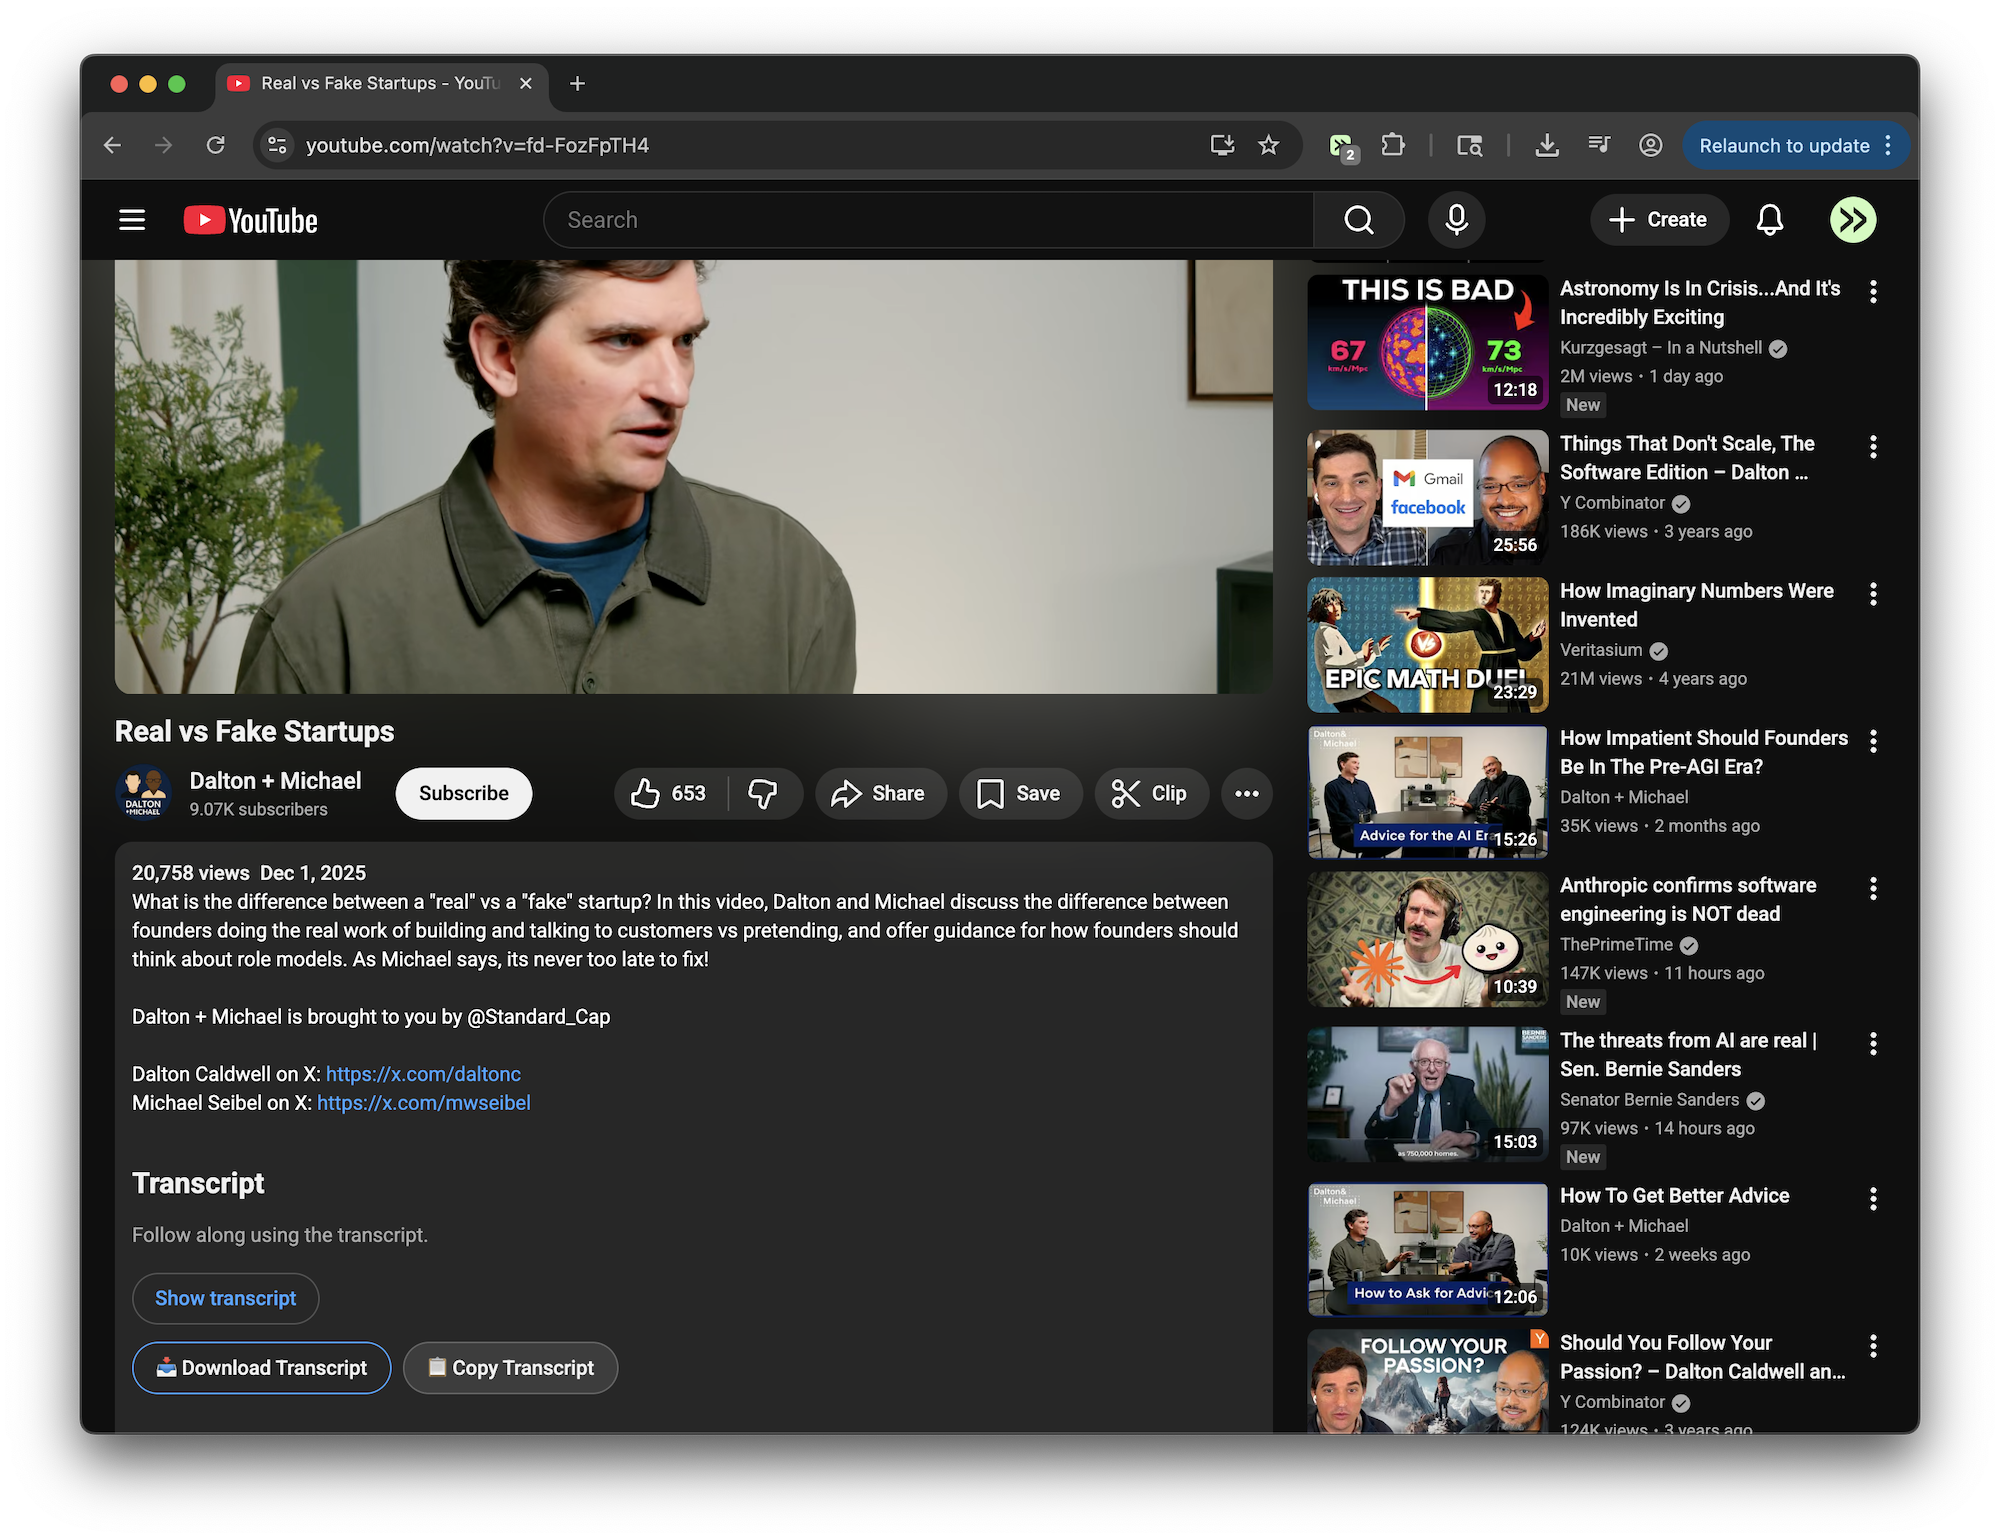Open the browser extensions puzzle icon
This screenshot has width=2000, height=1540.
[x=1392, y=146]
